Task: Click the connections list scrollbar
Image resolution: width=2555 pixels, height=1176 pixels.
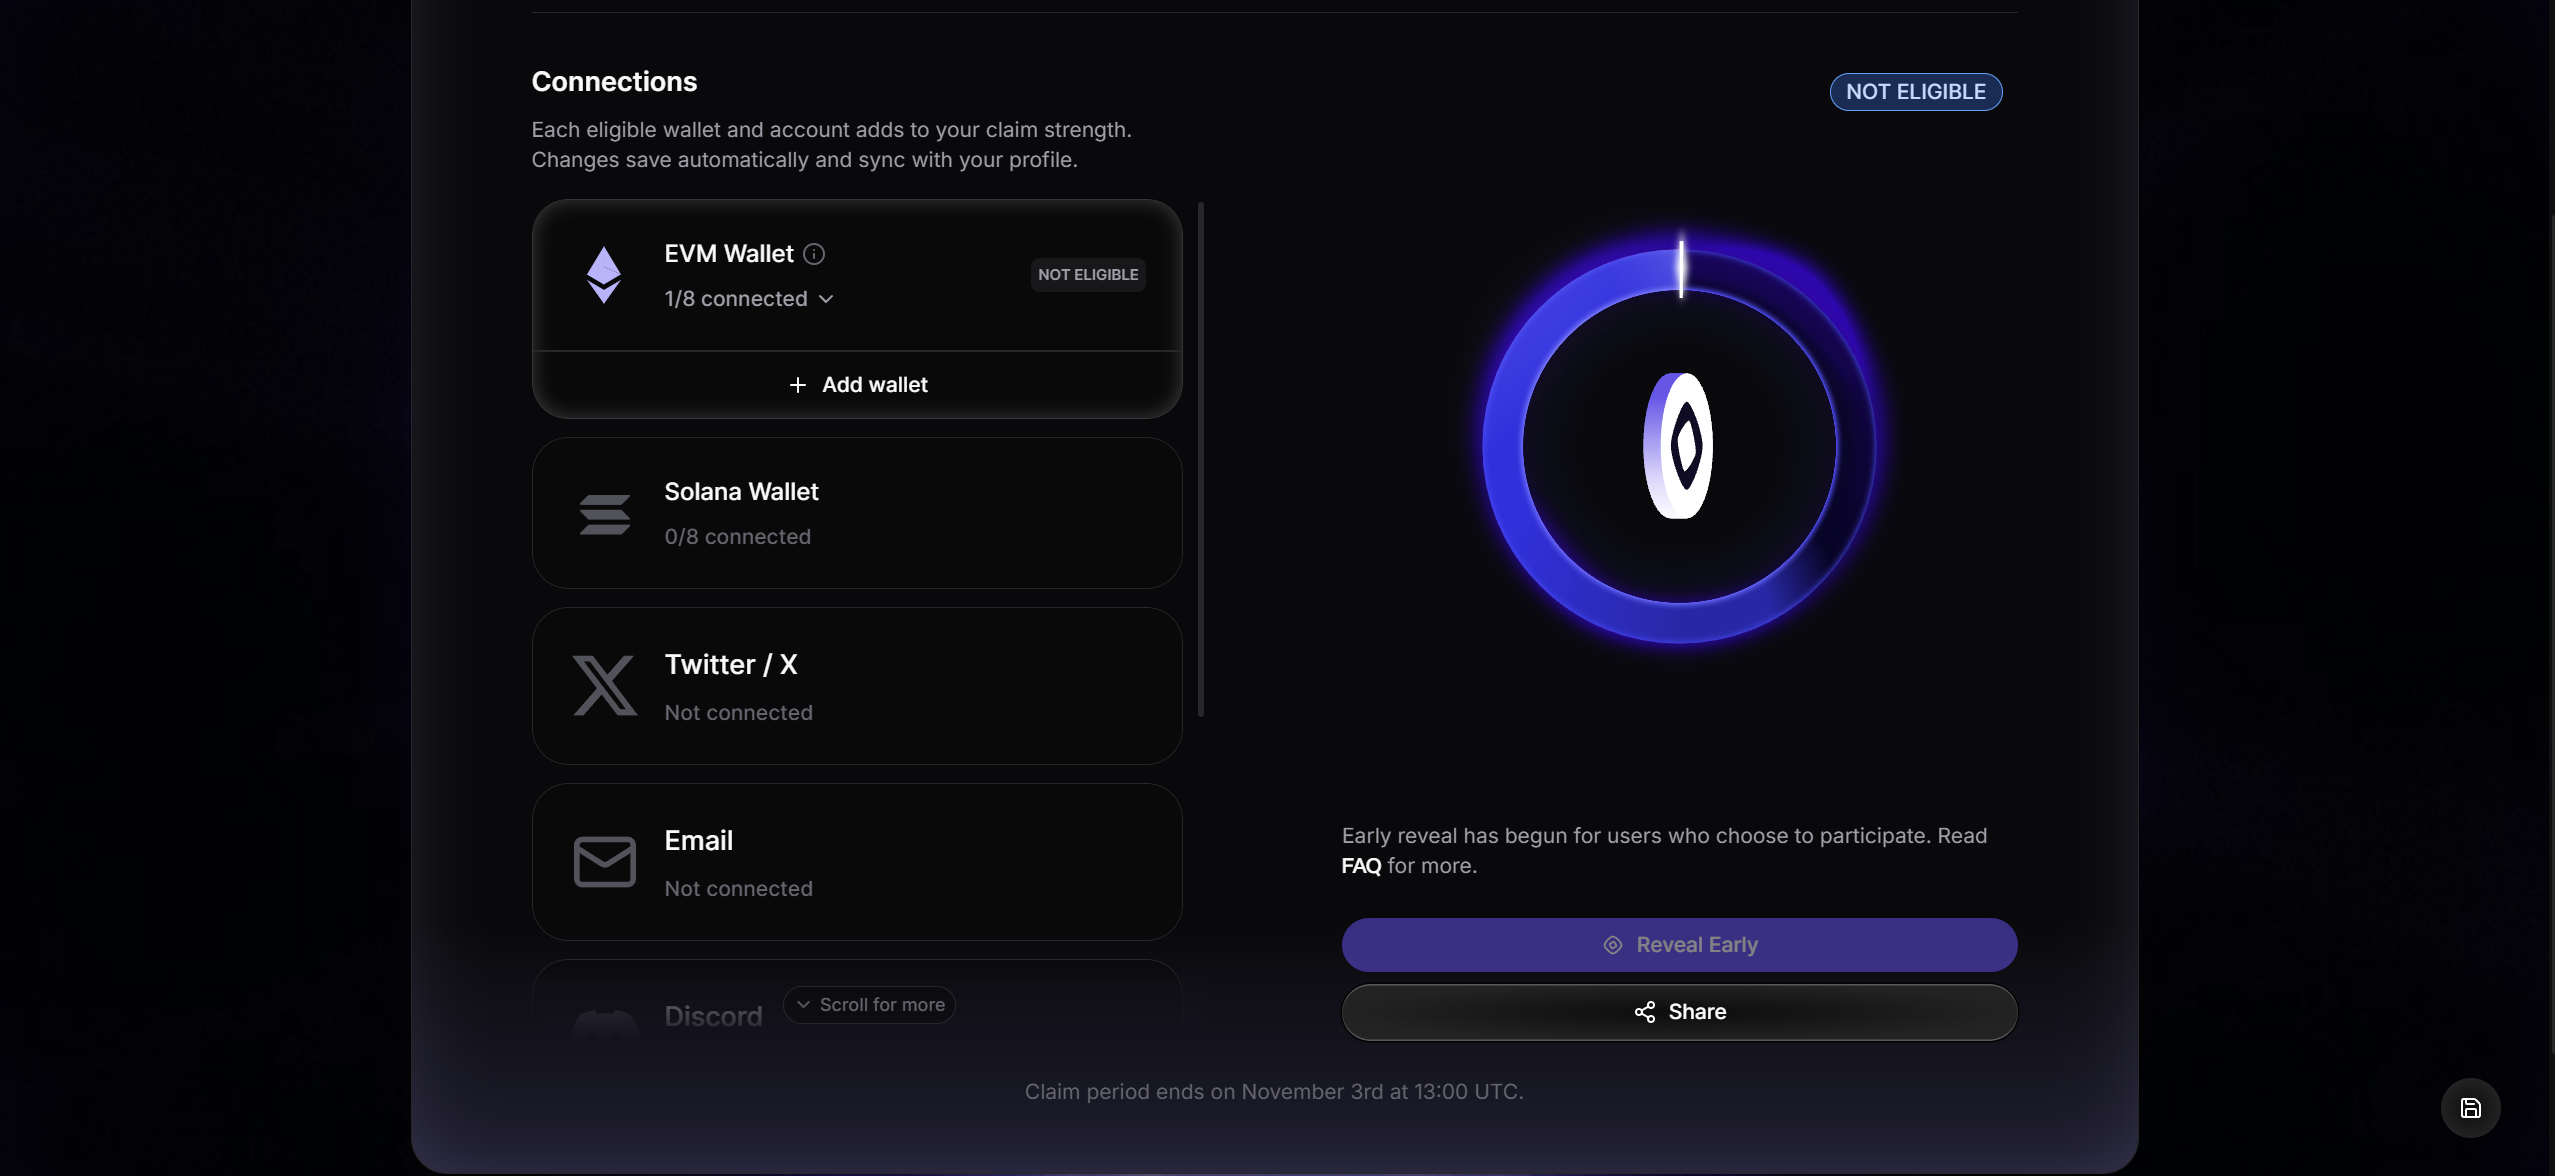Action: 1200,460
